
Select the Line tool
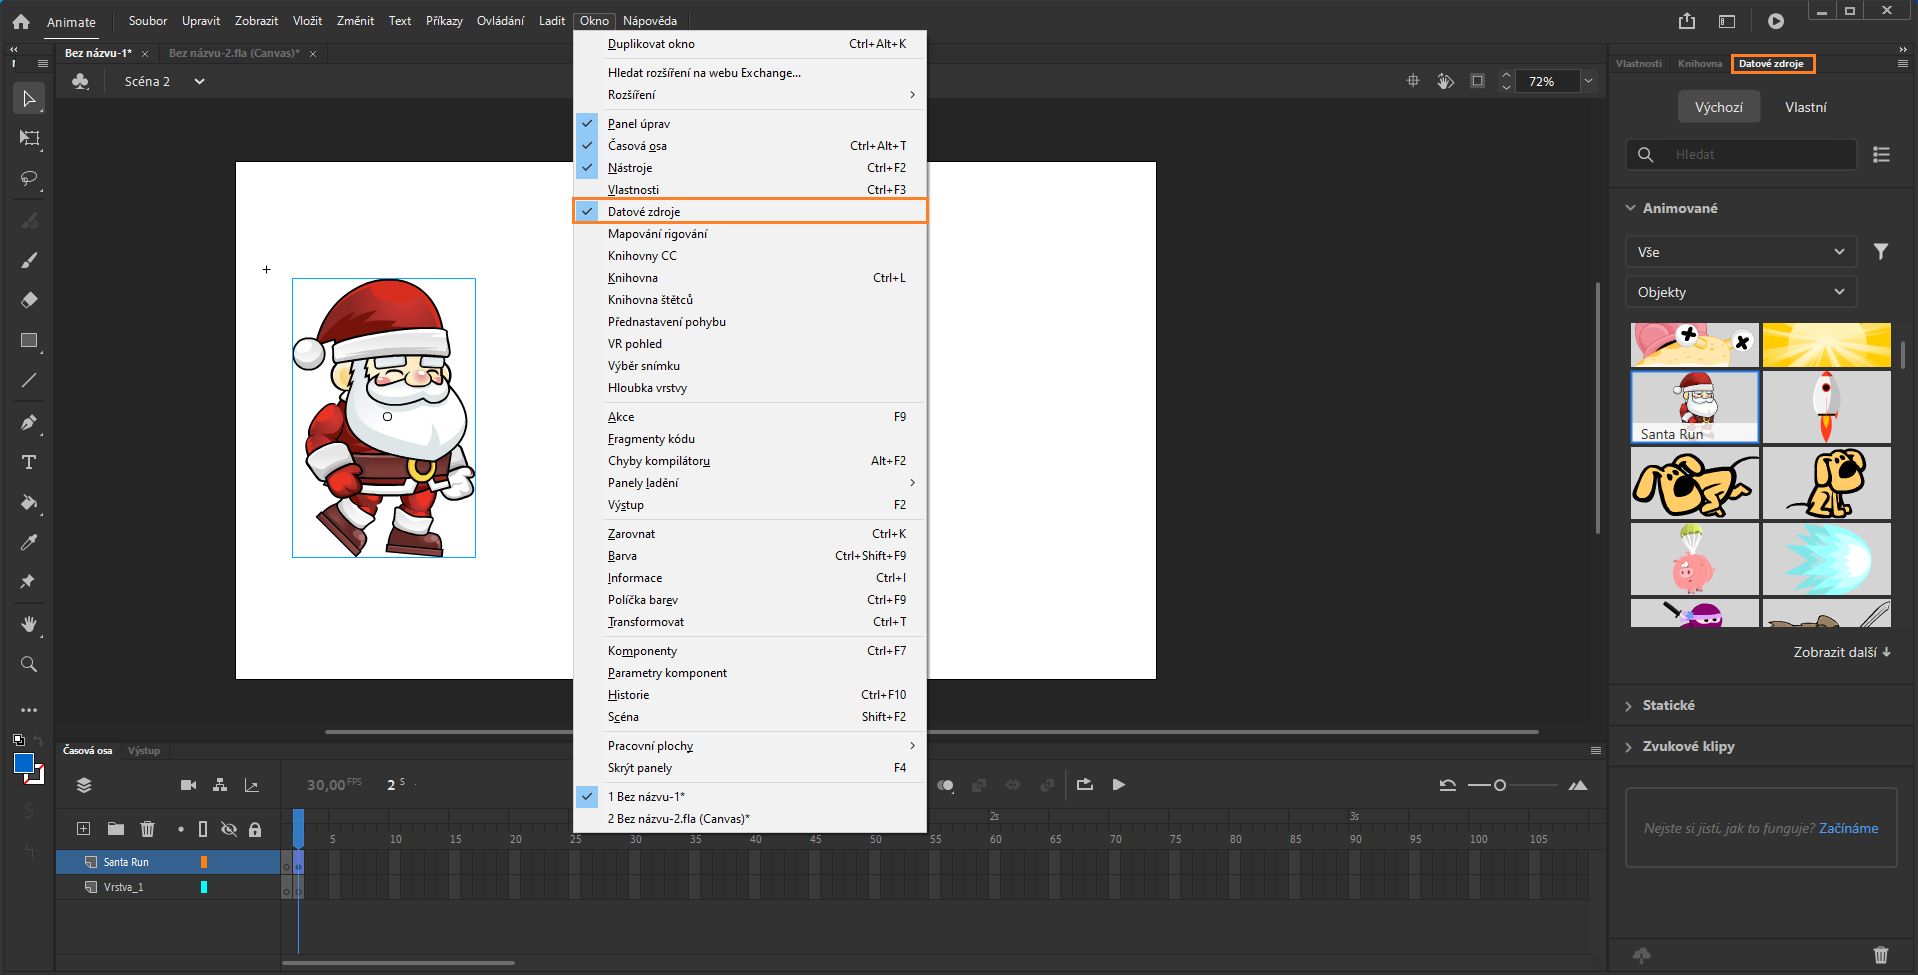pos(29,381)
